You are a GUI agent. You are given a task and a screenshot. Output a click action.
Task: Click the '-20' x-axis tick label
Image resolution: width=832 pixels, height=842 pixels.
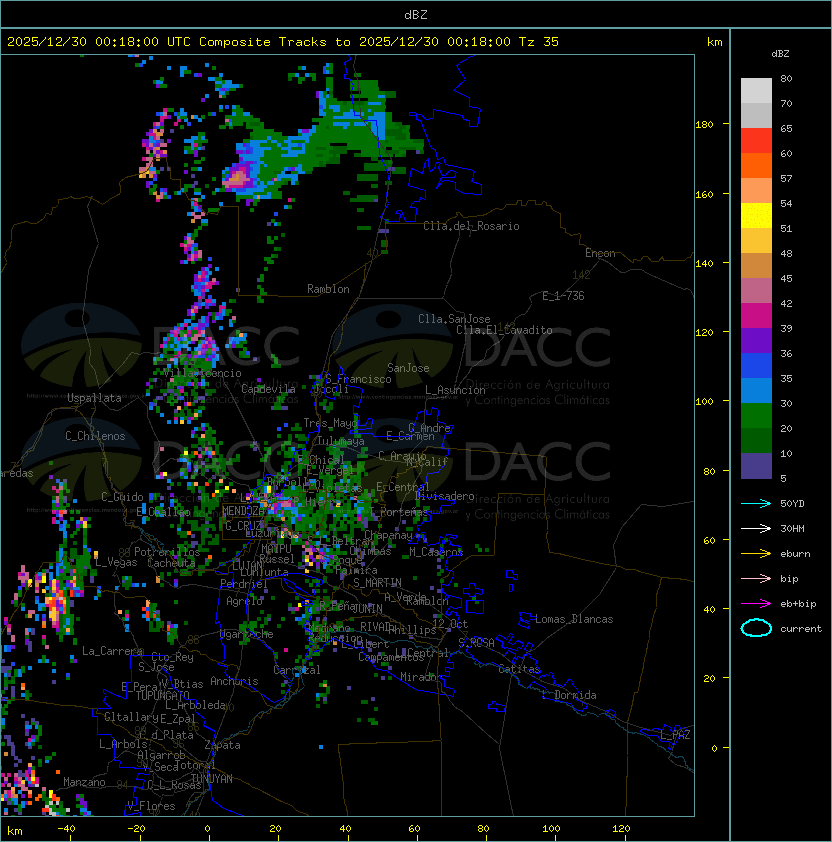click(x=136, y=829)
